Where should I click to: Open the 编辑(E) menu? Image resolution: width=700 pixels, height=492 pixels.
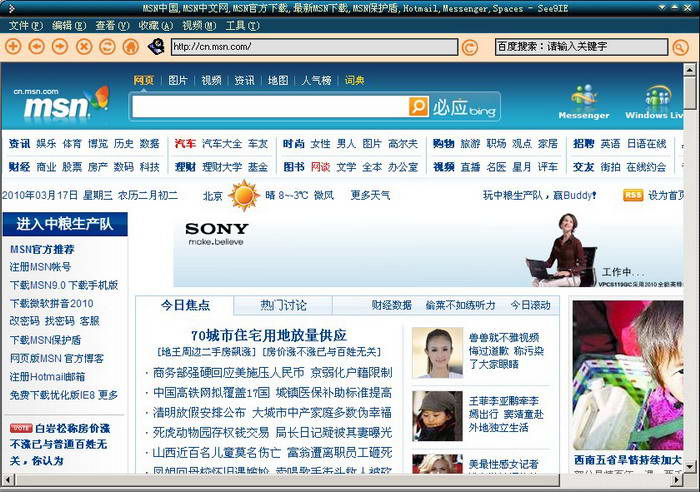(69, 26)
